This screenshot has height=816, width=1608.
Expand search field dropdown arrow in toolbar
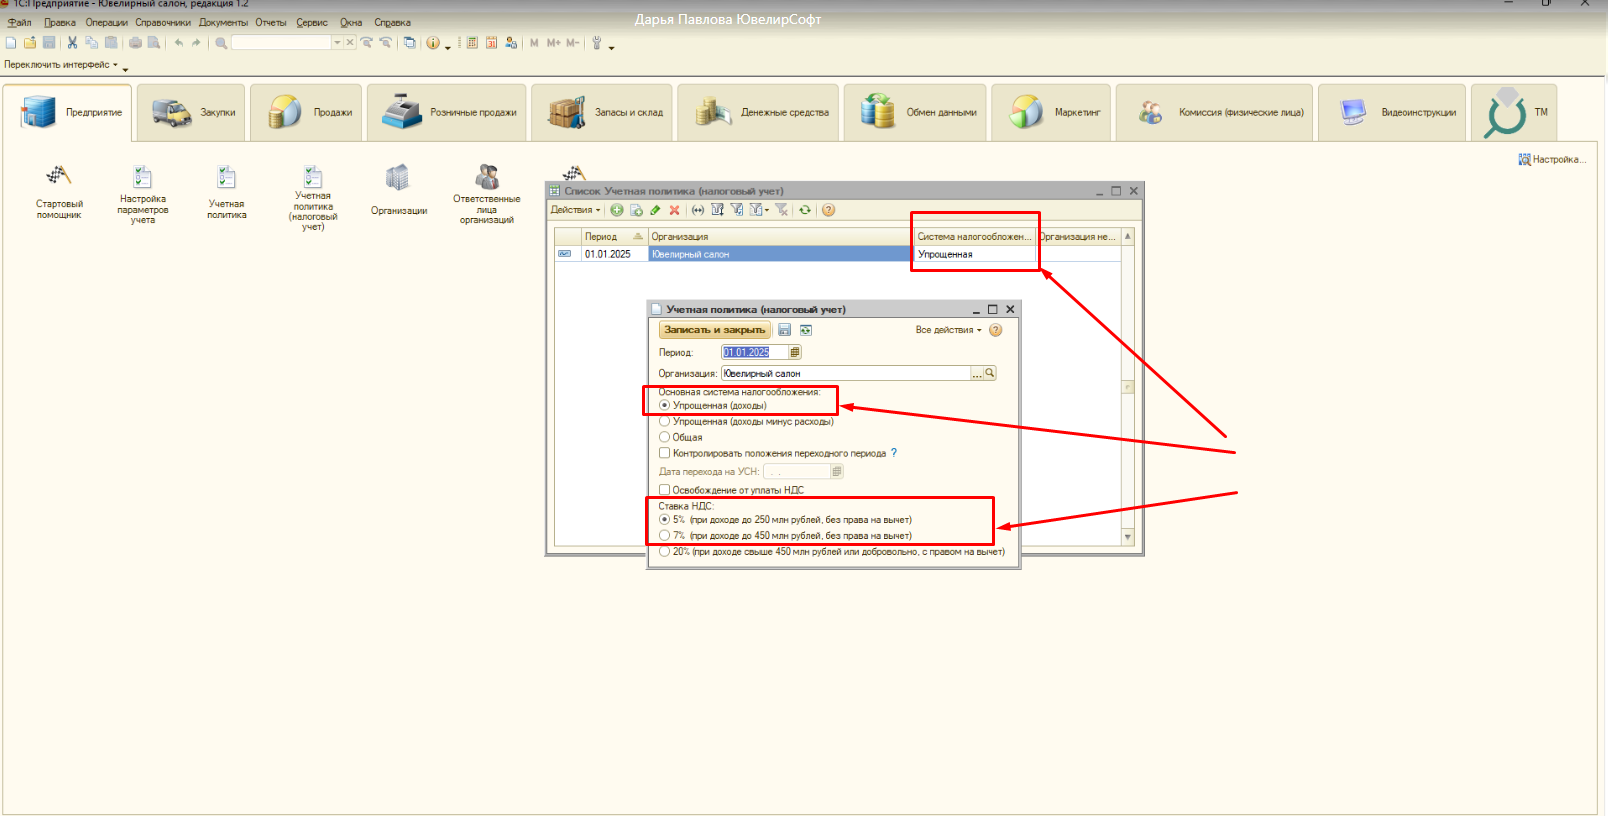pos(337,43)
